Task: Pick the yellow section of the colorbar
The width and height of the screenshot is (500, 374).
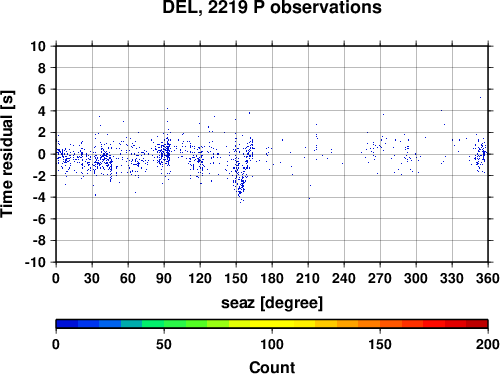Action: coord(272,324)
